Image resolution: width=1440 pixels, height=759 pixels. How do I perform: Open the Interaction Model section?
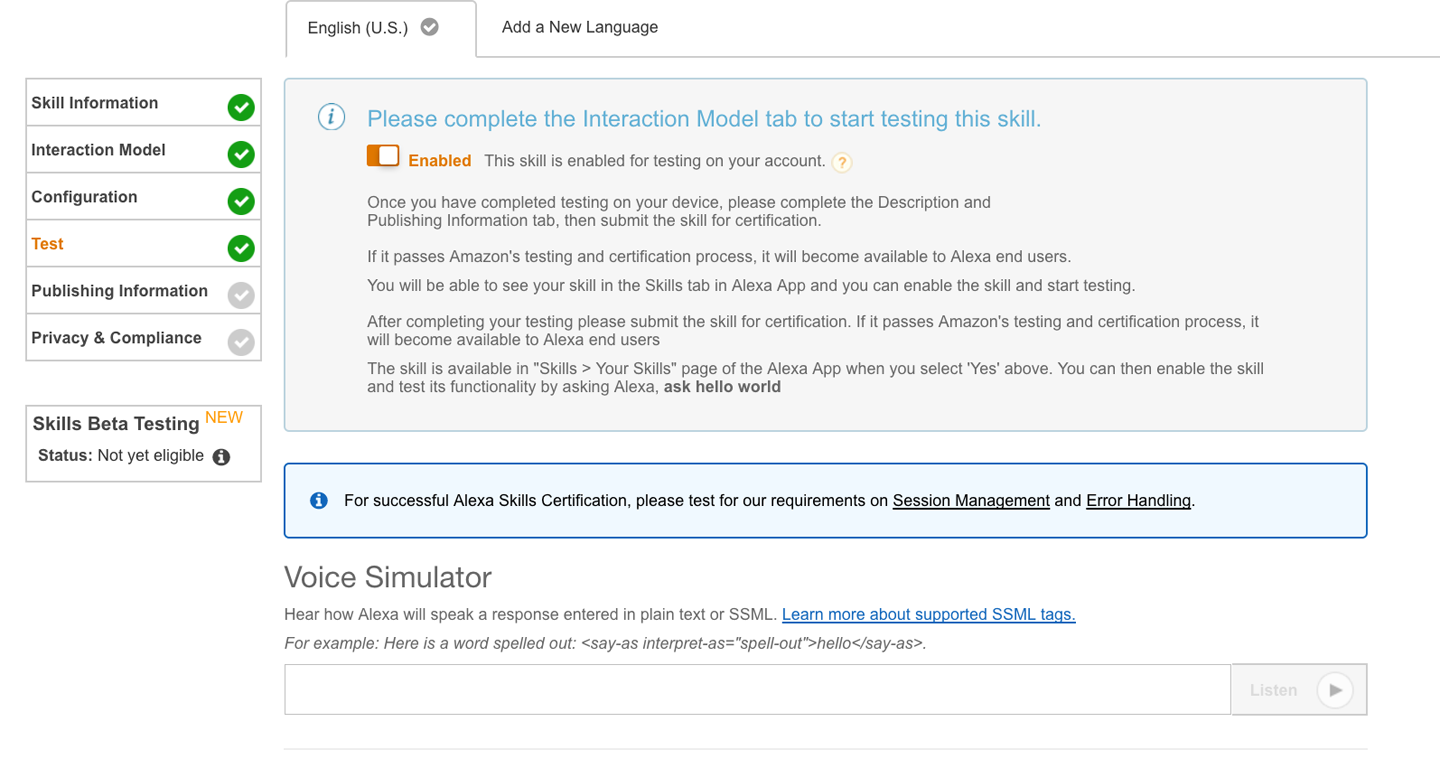pos(98,150)
